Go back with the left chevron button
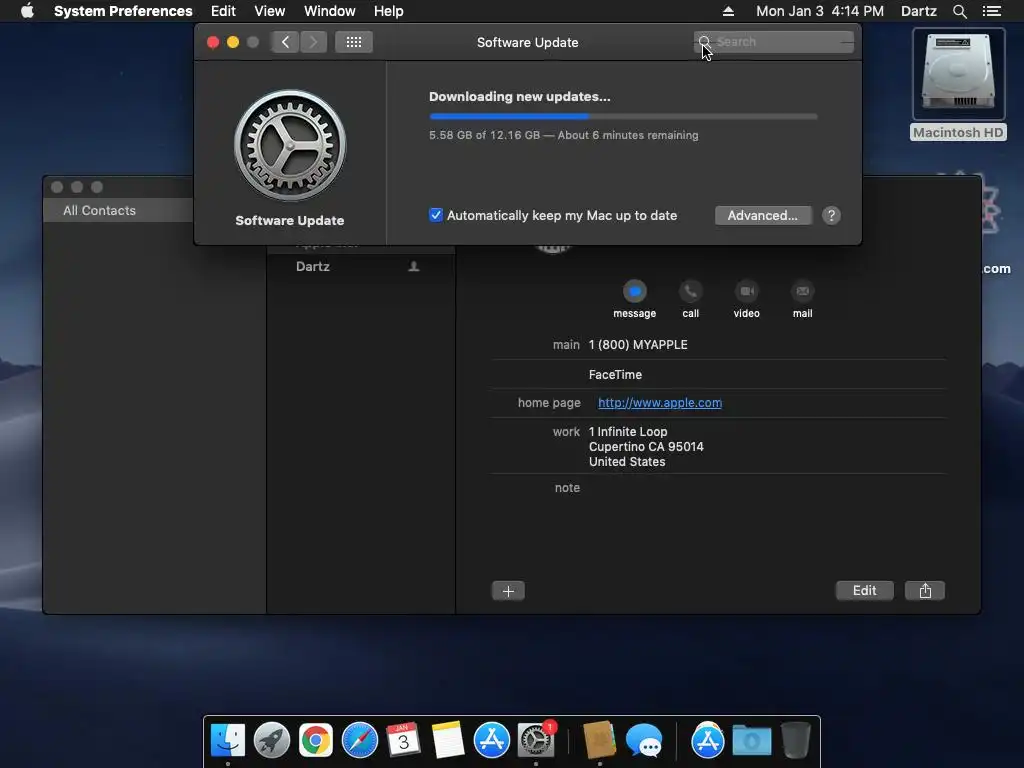 285,42
